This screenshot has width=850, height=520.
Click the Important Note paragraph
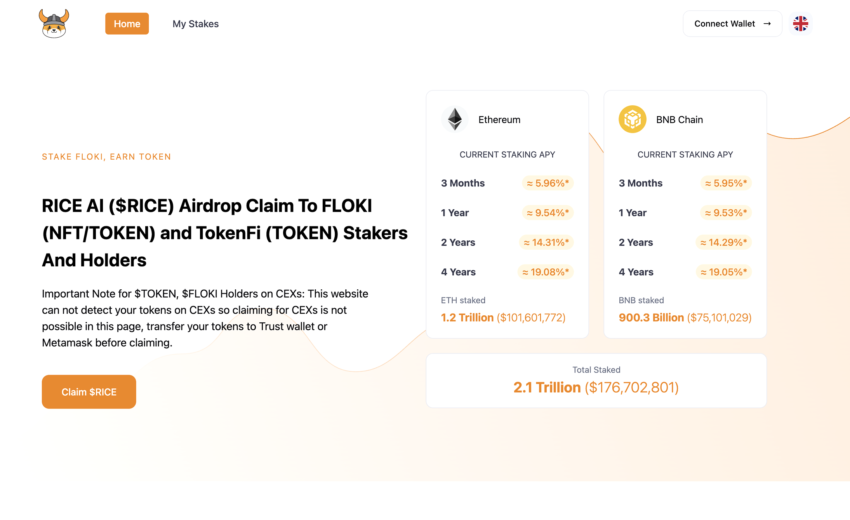pos(205,318)
